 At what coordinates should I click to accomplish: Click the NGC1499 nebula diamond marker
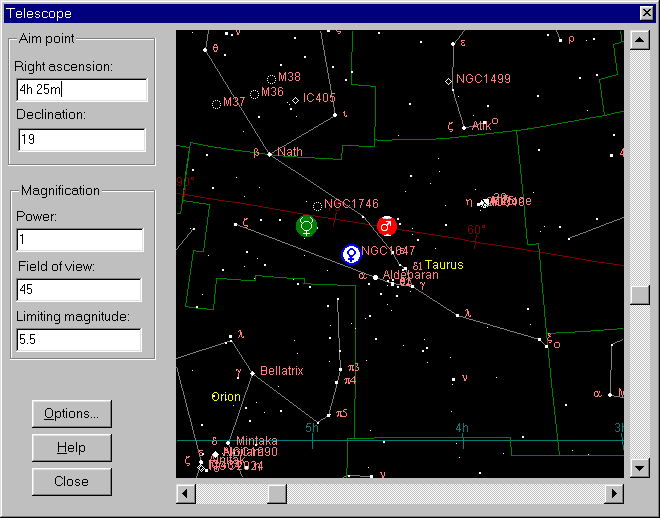tap(449, 80)
